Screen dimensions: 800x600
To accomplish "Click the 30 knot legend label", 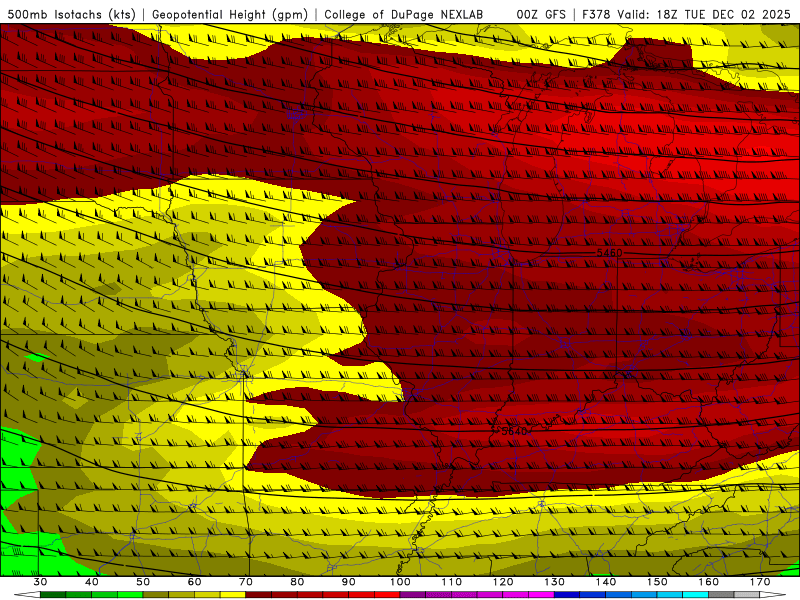I will point(40,582).
